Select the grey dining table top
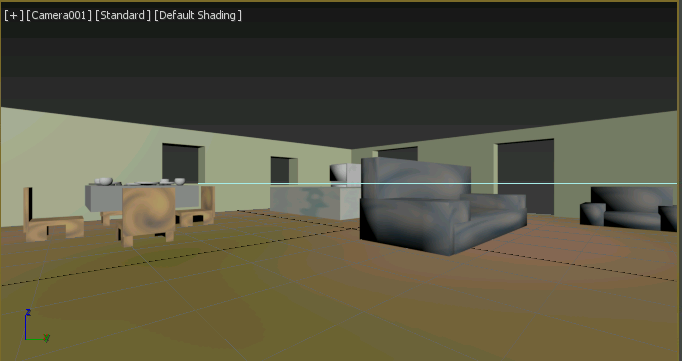The image size is (682, 361). coord(104,198)
